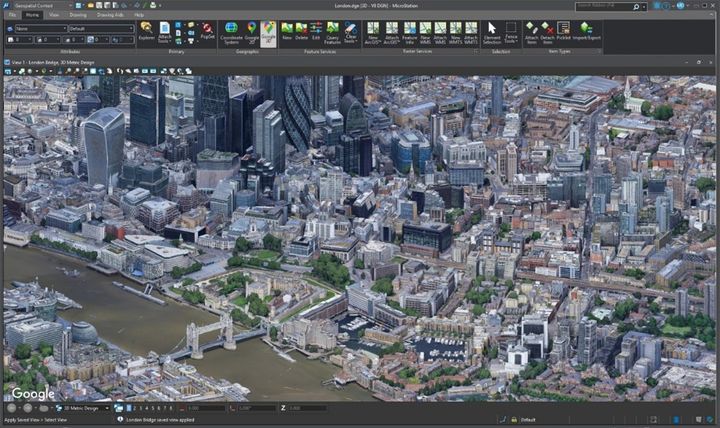Open the File menu
This screenshot has width=720, height=428.
point(13,15)
